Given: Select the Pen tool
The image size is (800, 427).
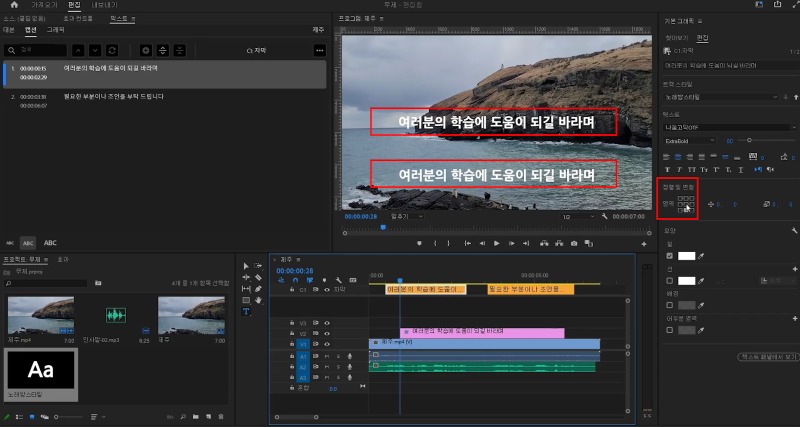Looking at the screenshot, I should coord(258,289).
